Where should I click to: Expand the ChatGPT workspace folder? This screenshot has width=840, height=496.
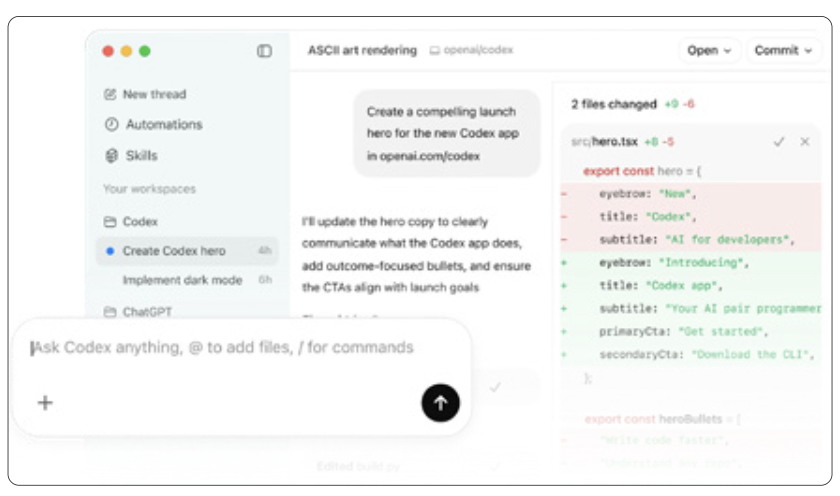pyautogui.click(x=147, y=312)
